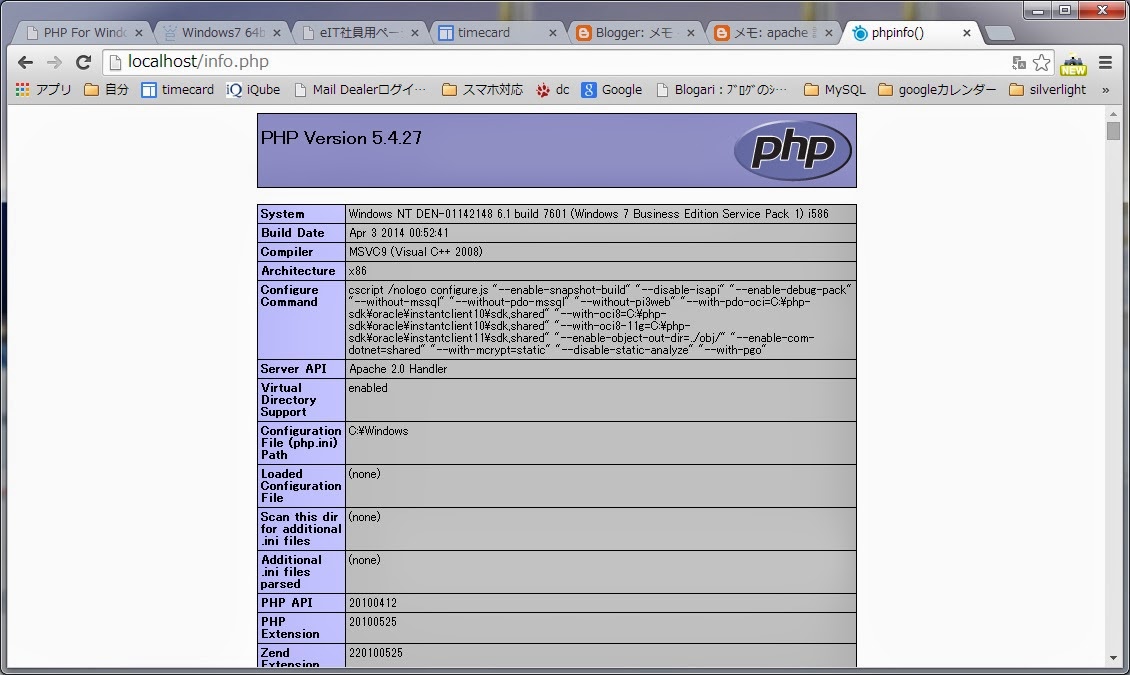Click the page scrollbar up arrow
Viewport: 1130px width, 675px height.
point(1113,114)
